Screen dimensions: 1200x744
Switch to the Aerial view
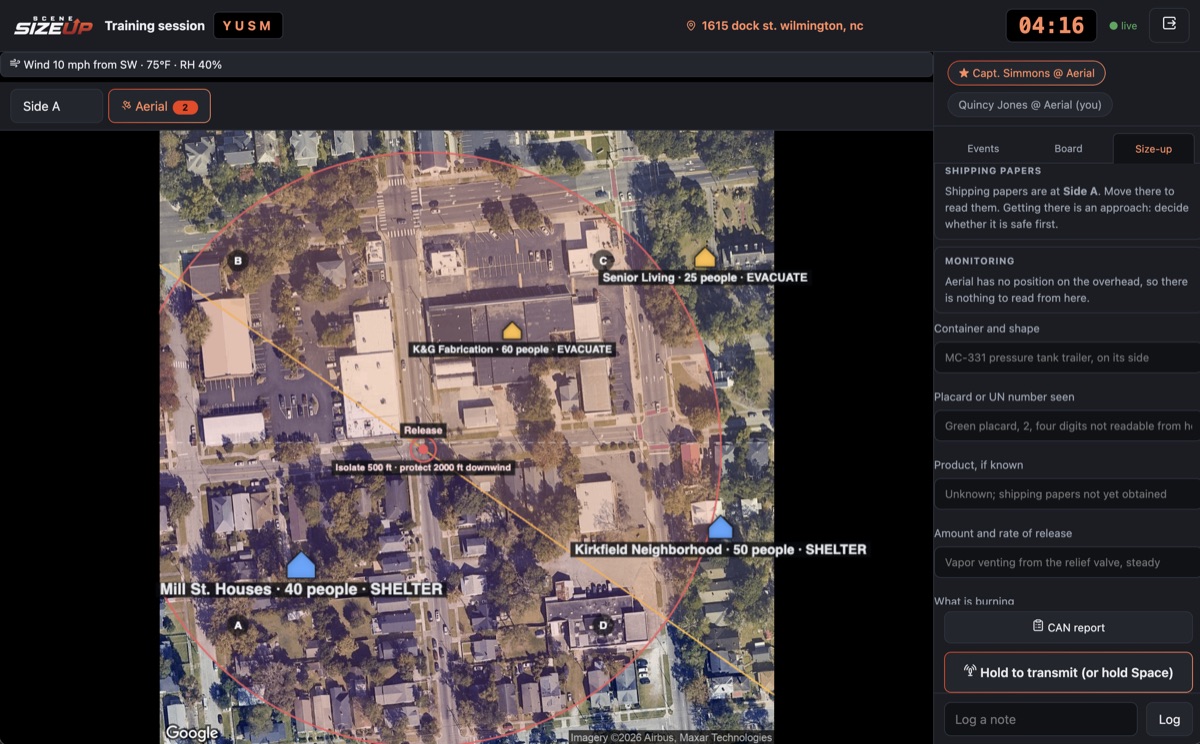point(159,106)
